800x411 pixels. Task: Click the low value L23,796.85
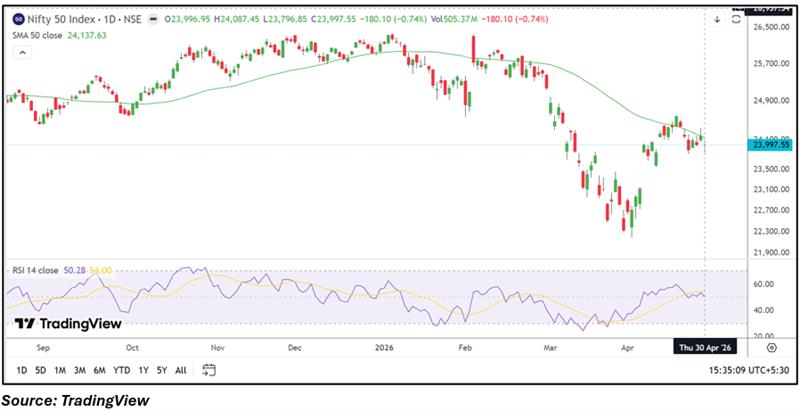click(x=285, y=19)
